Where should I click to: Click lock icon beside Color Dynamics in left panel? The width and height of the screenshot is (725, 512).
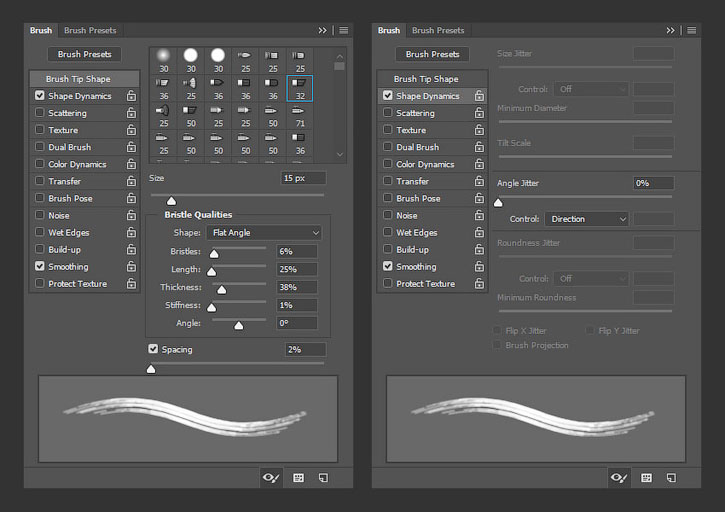tap(131, 164)
